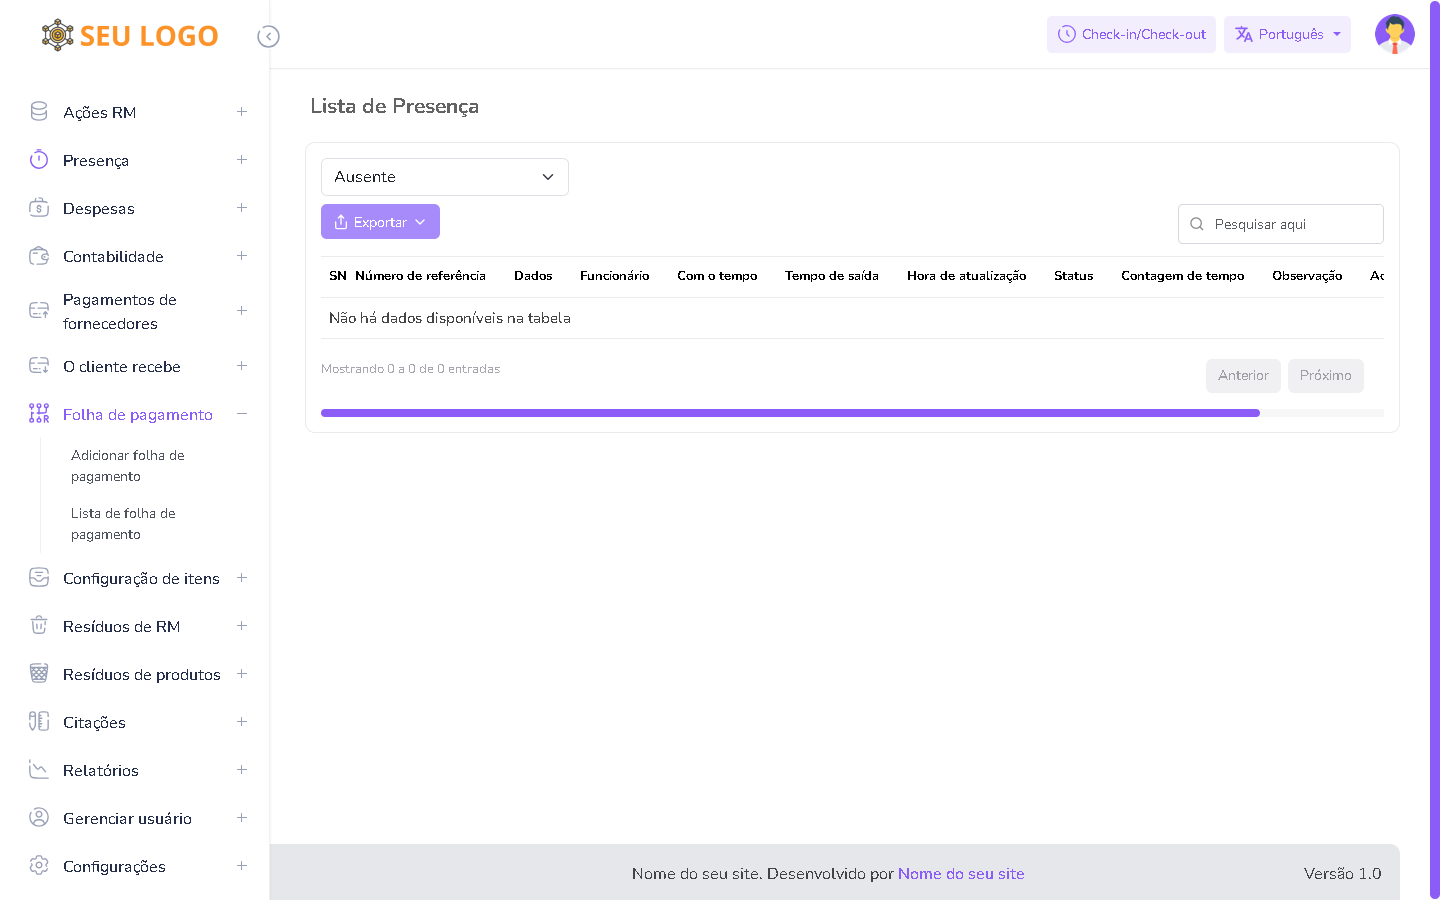The height and width of the screenshot is (900, 1440).
Task: Click the Ações RM database icon
Action: 39,112
